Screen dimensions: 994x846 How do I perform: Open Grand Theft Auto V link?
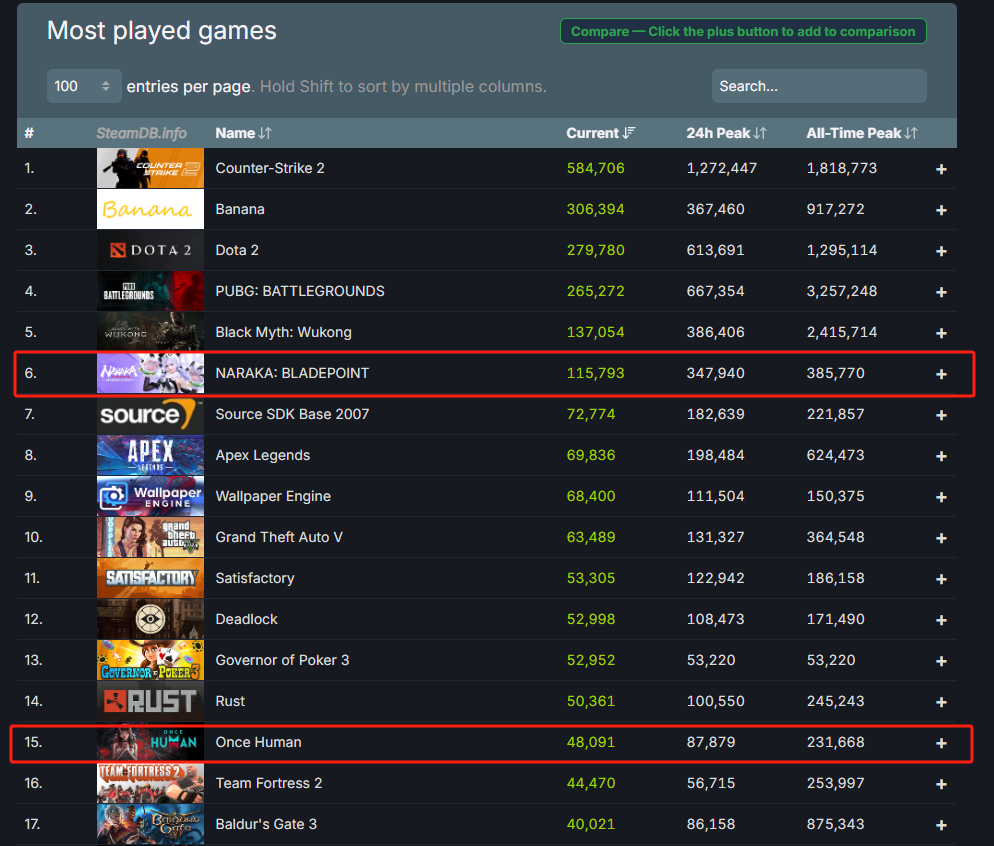coord(279,537)
